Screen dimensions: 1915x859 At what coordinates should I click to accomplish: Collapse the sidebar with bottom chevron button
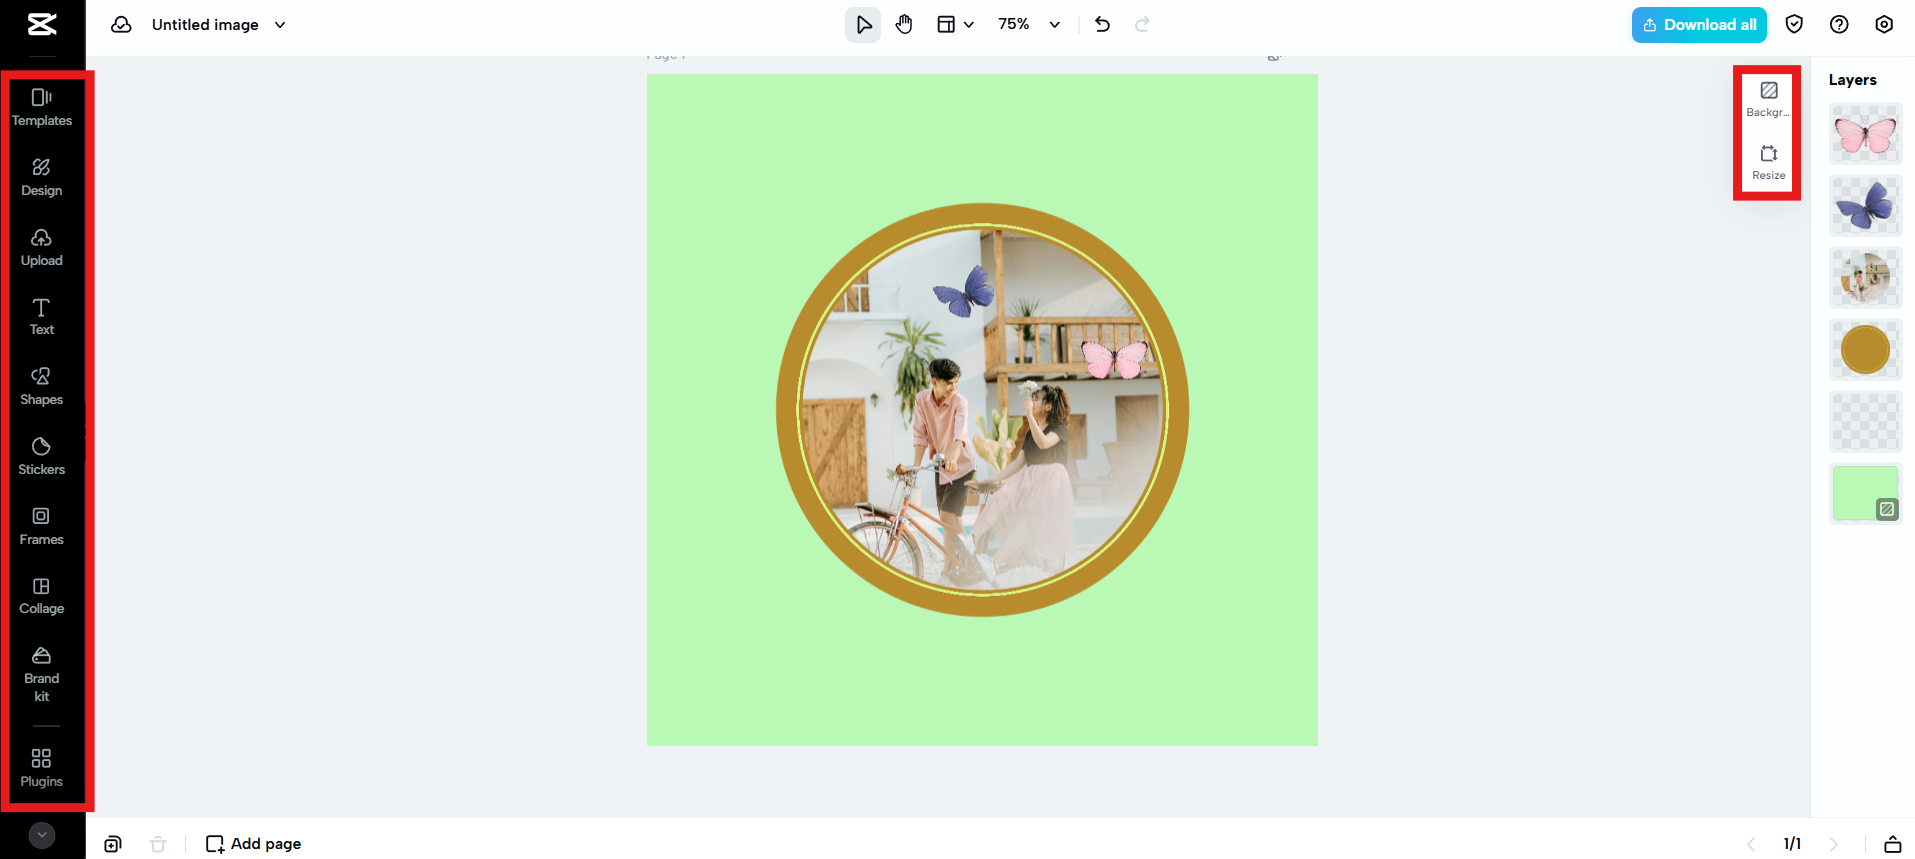(x=42, y=835)
